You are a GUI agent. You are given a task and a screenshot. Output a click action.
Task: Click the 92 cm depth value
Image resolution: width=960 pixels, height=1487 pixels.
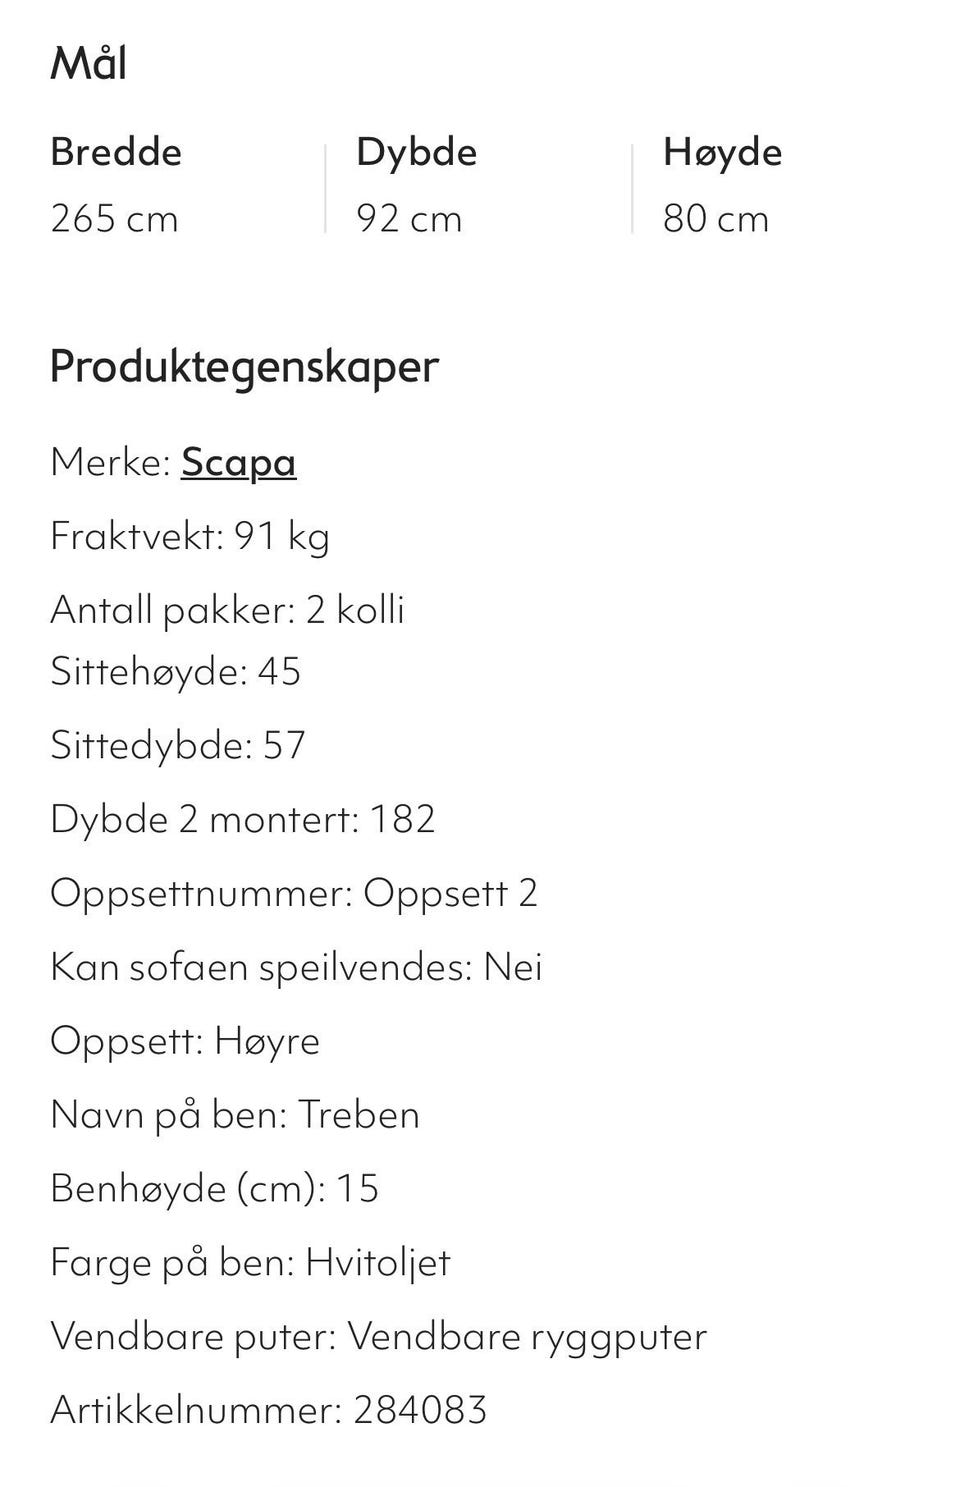(x=409, y=218)
